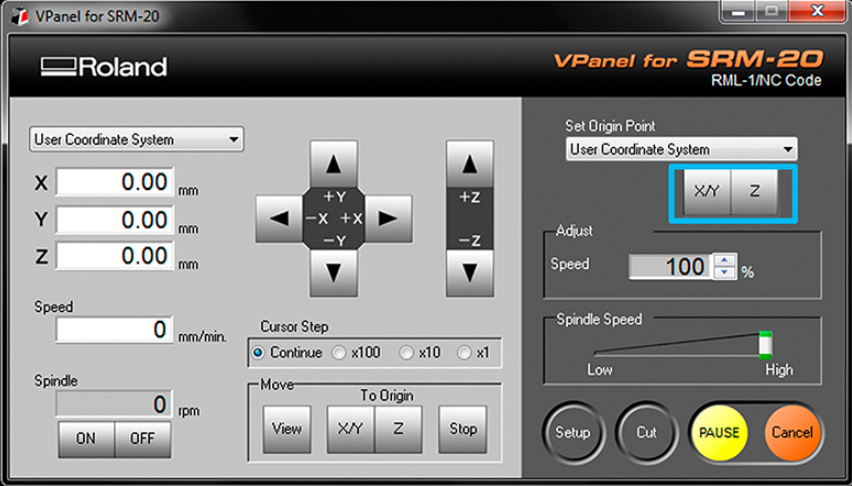Screen dimensions: 852x486
Task: Click the X coordinate value field
Action: [x=115, y=182]
